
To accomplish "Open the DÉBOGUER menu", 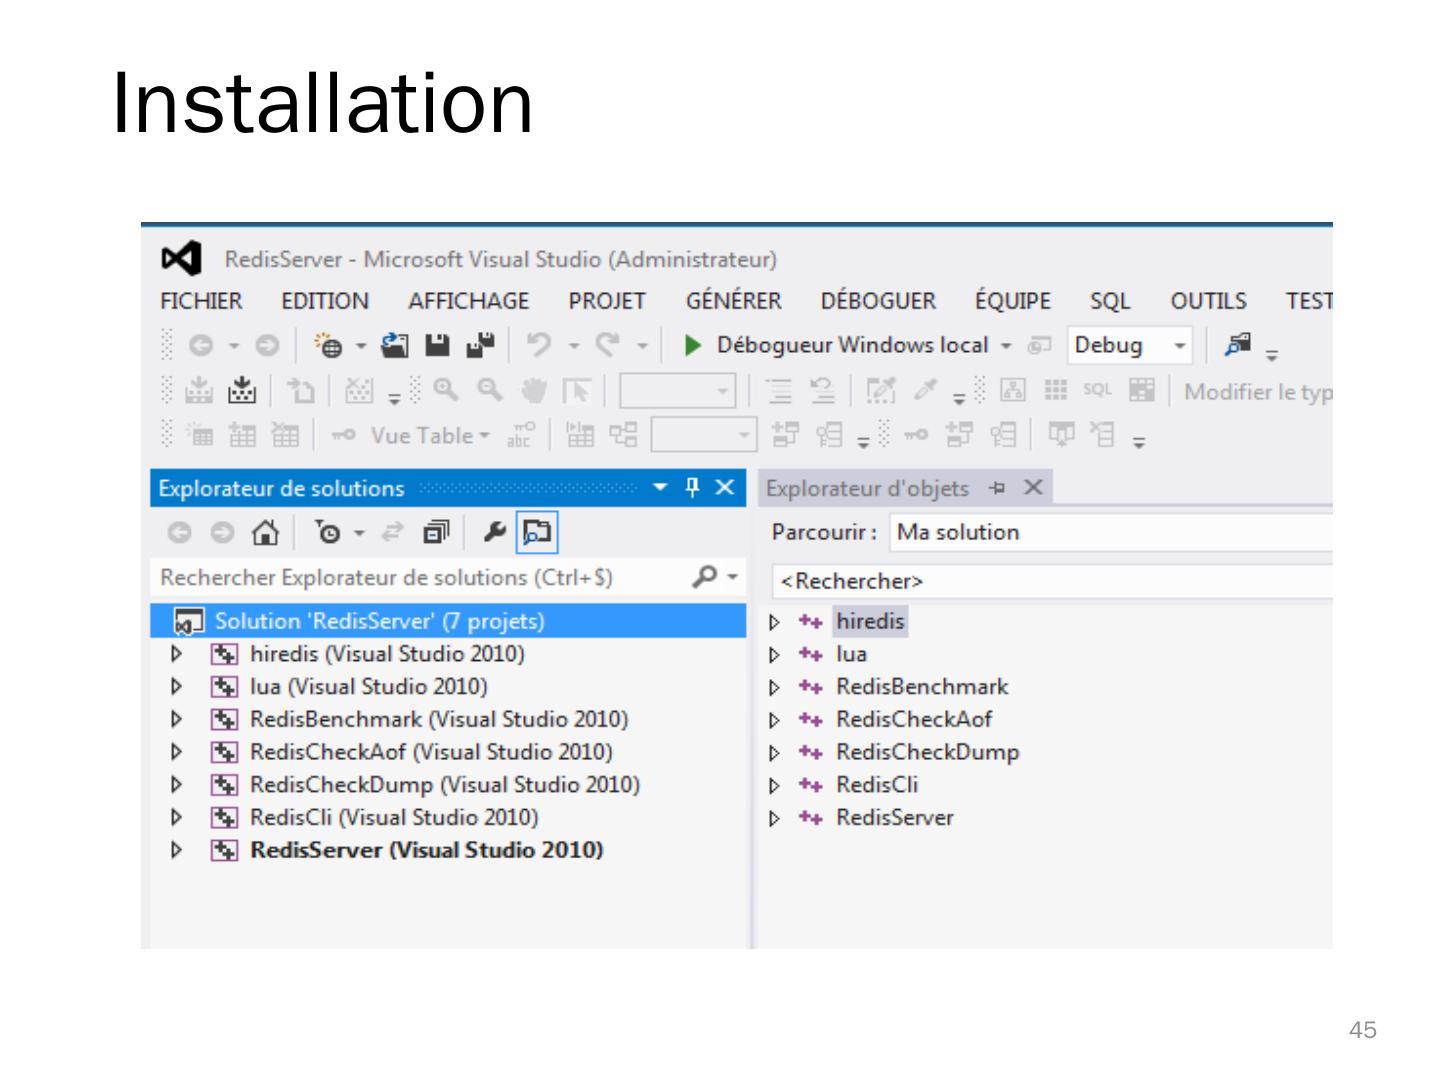I will pos(878,301).
